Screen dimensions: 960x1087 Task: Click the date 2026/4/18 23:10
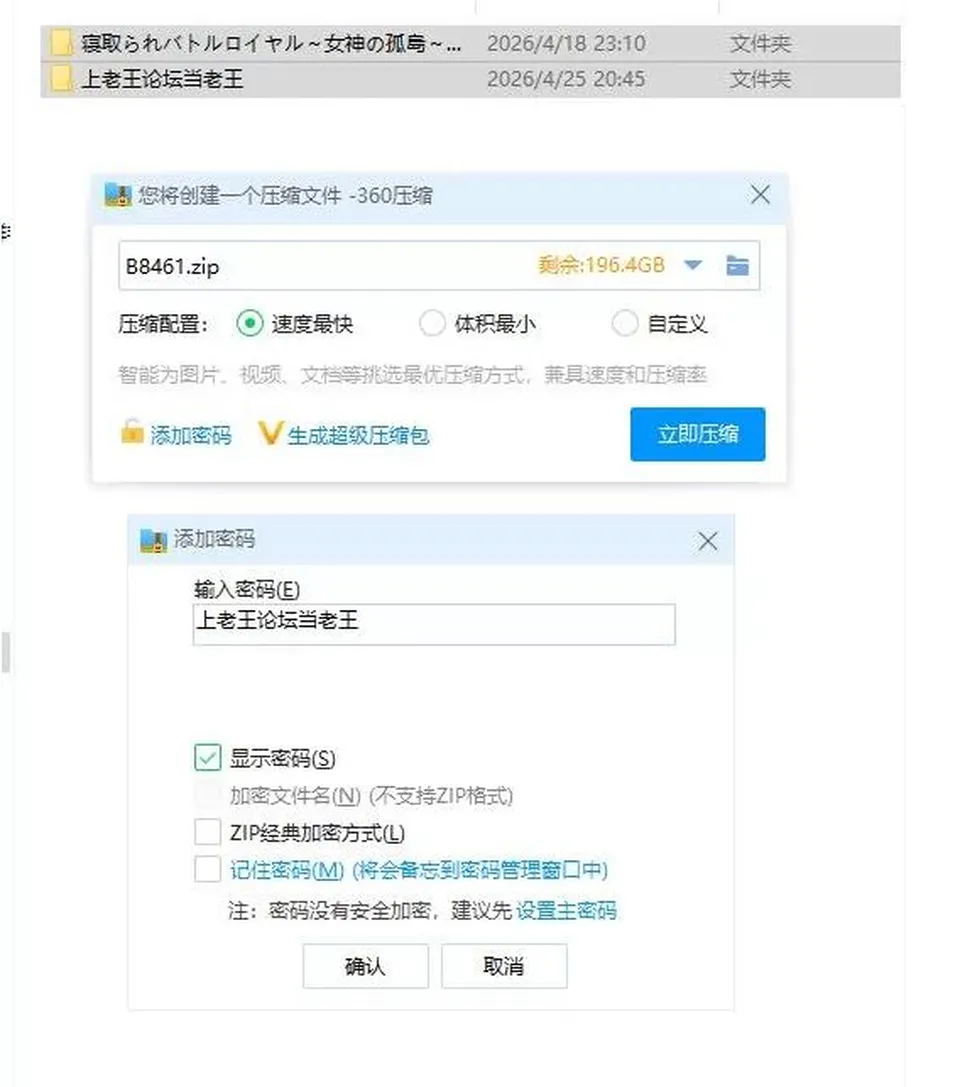(566, 44)
